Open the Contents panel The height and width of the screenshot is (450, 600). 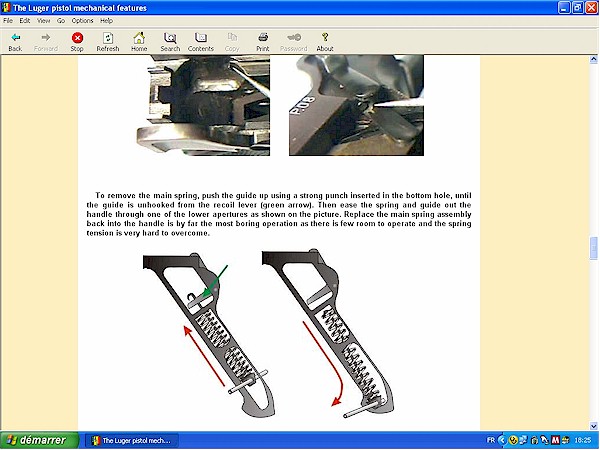201,42
